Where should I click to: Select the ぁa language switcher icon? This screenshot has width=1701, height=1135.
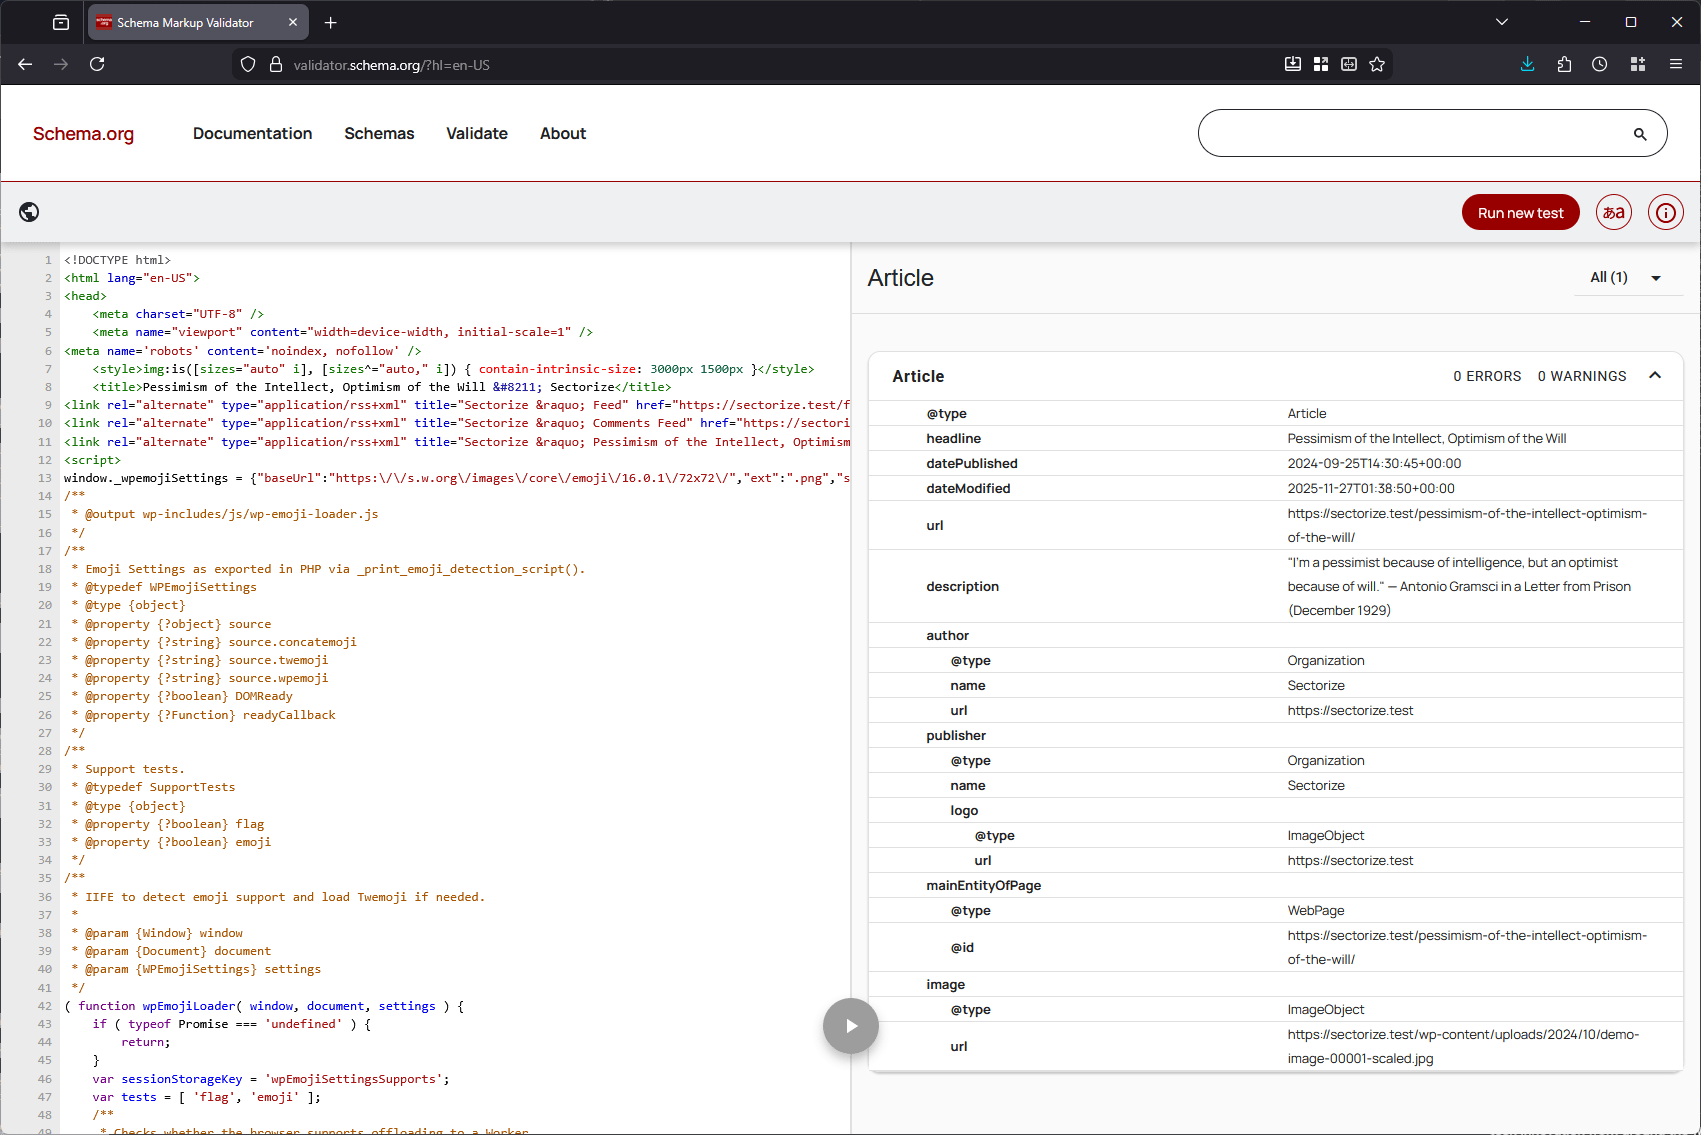point(1613,212)
